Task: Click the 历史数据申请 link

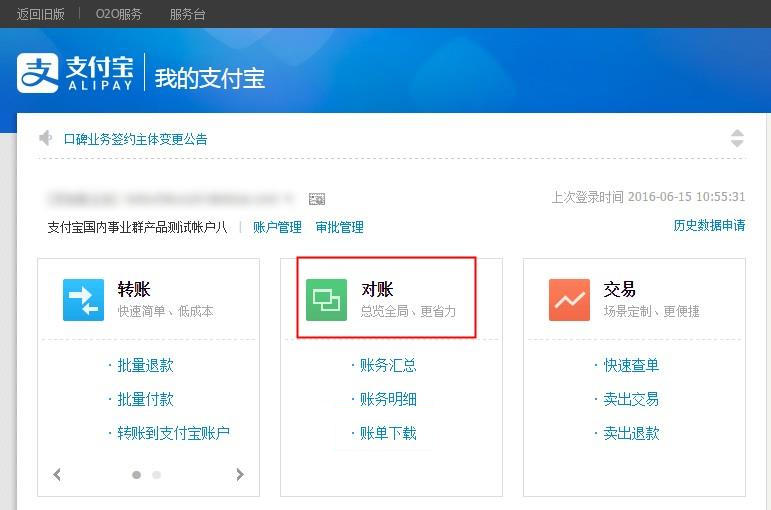Action: [x=709, y=225]
